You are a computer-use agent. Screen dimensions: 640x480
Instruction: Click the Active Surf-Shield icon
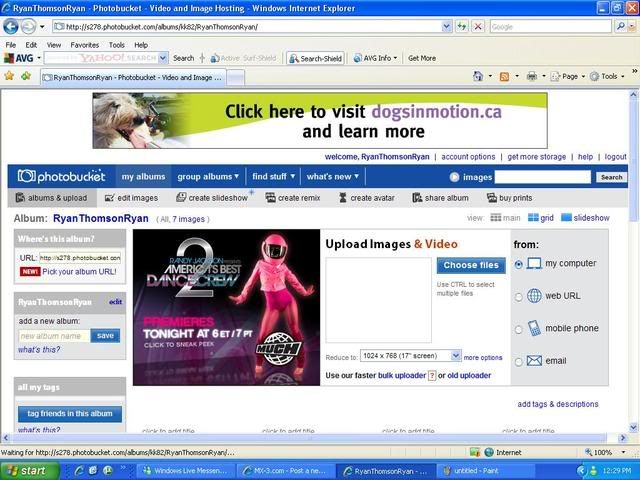tap(215, 58)
